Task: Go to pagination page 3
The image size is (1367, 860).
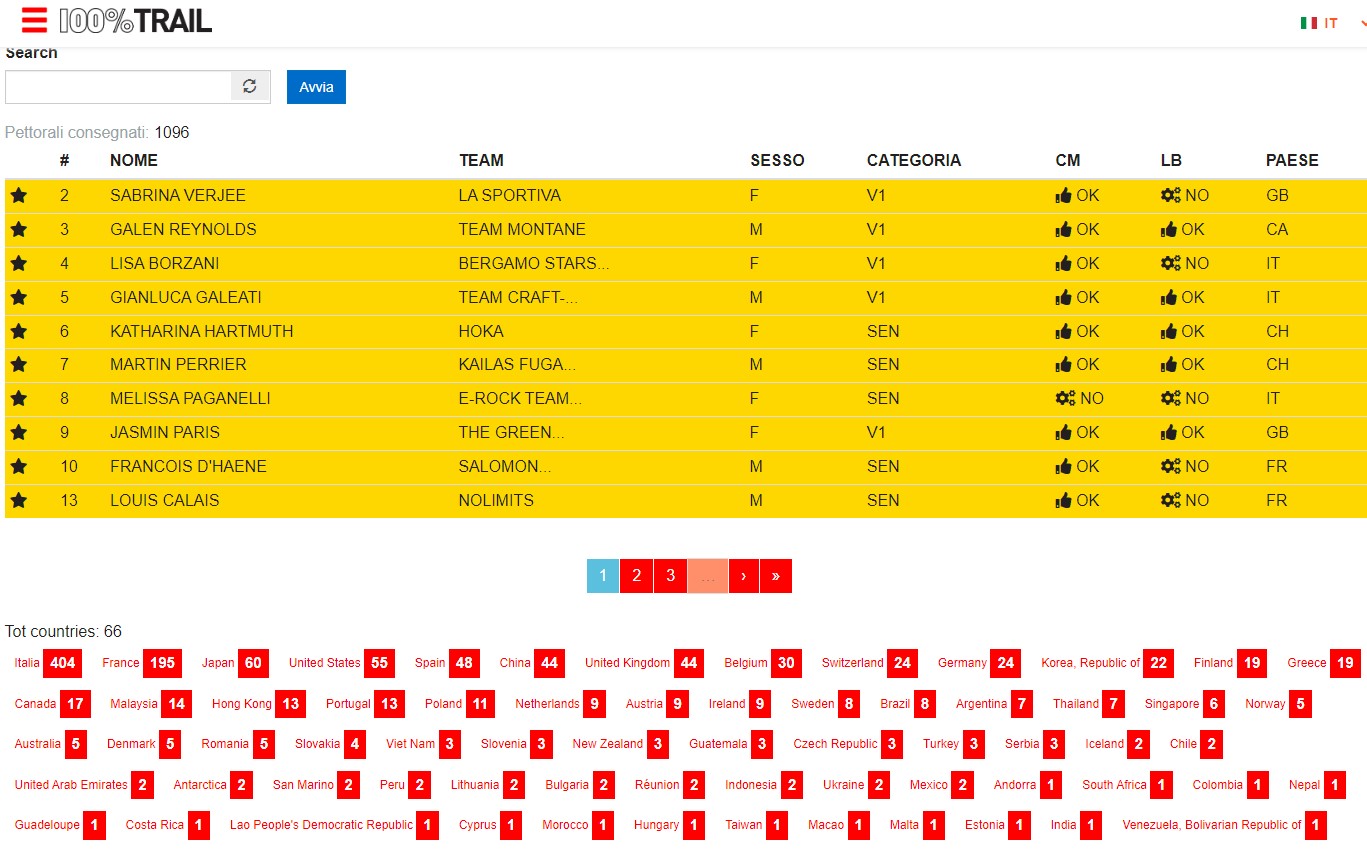Action: coord(670,576)
